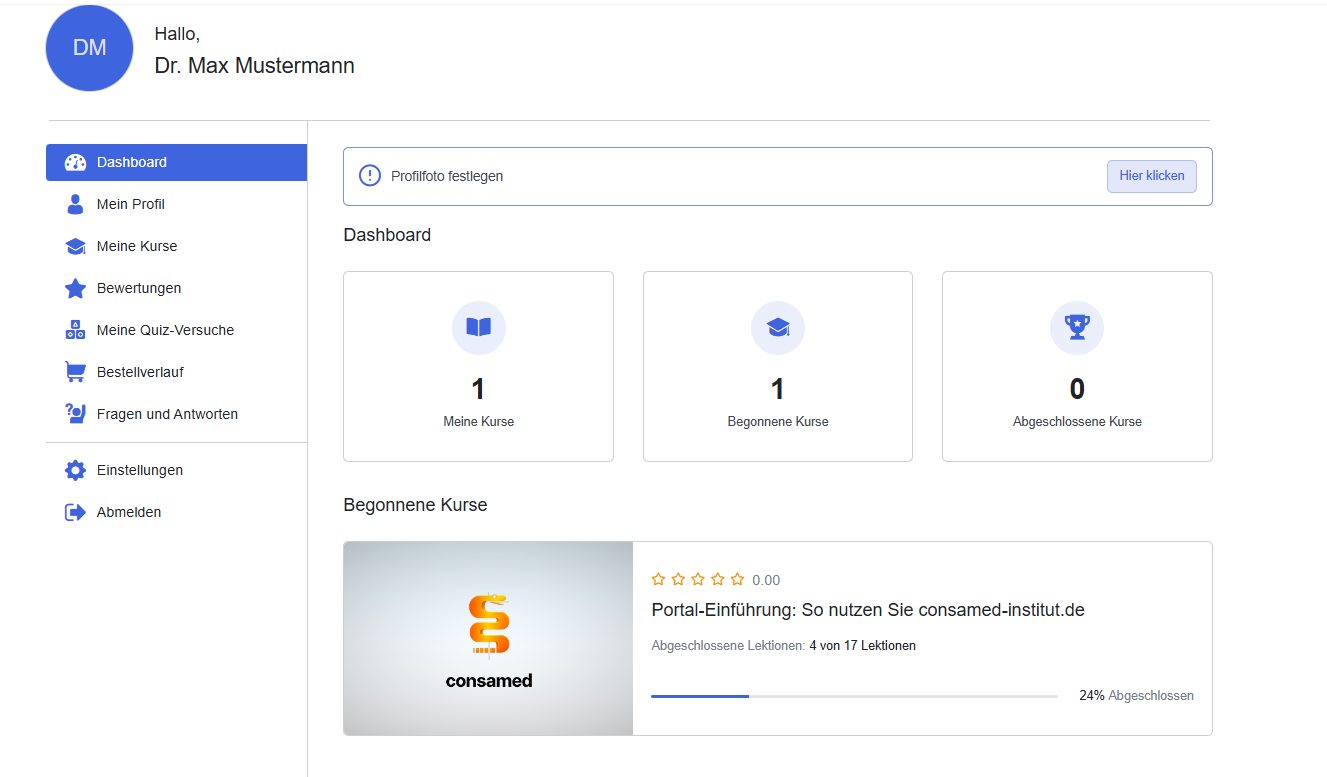Click the Meine Quiz-Versuche blocks icon
Image resolution: width=1327 pixels, height=777 pixels.
[75, 330]
